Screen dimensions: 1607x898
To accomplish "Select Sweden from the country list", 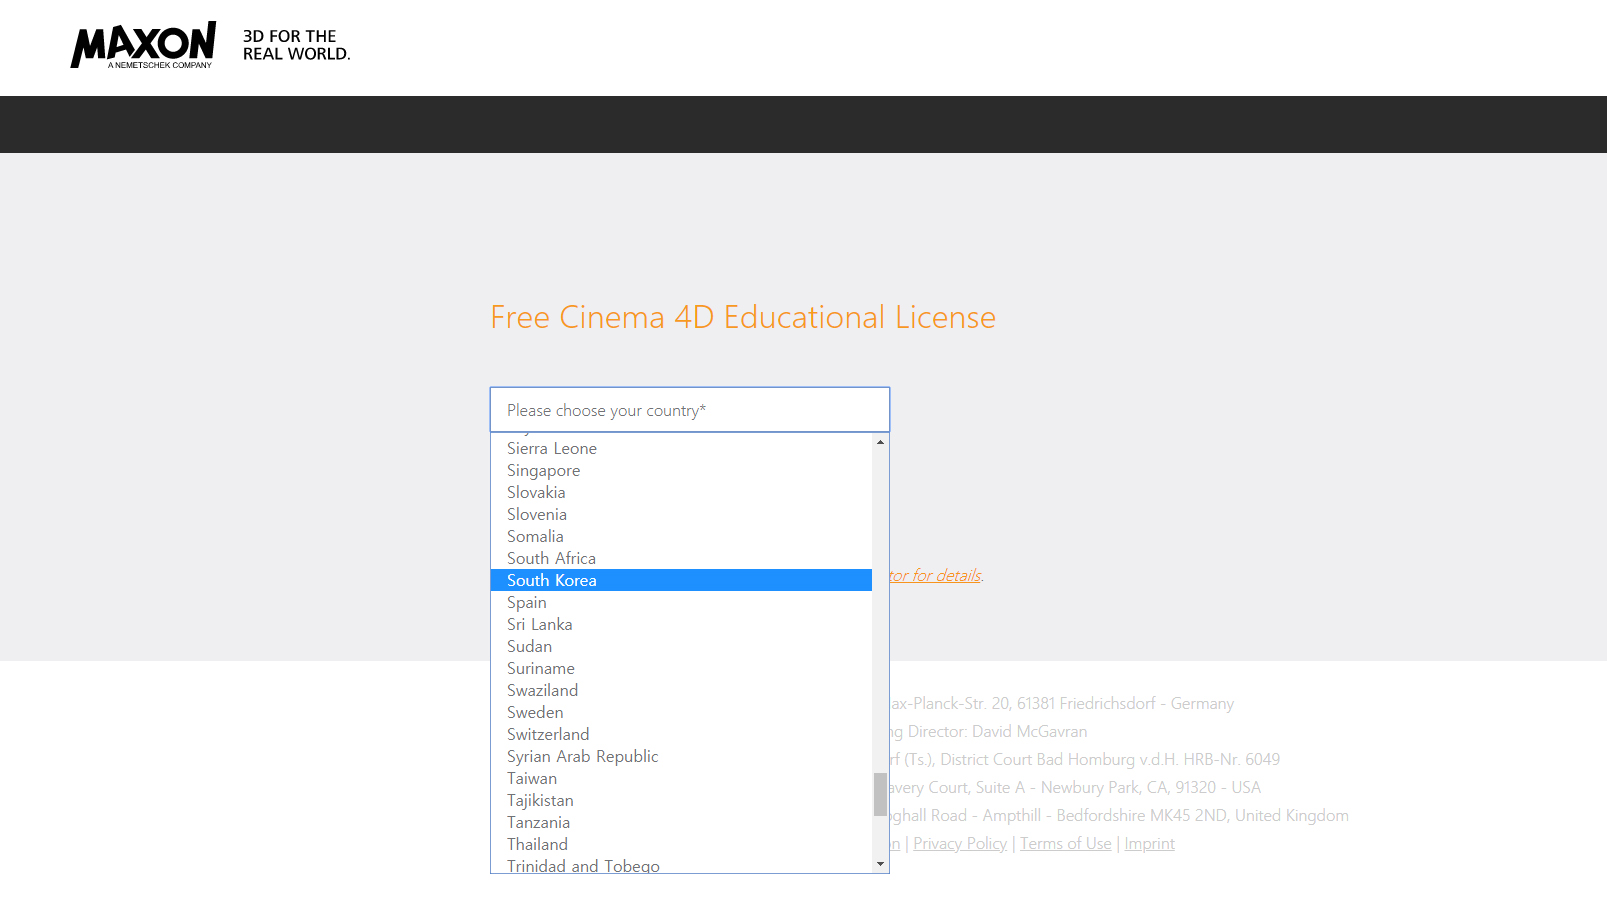I will tap(681, 712).
